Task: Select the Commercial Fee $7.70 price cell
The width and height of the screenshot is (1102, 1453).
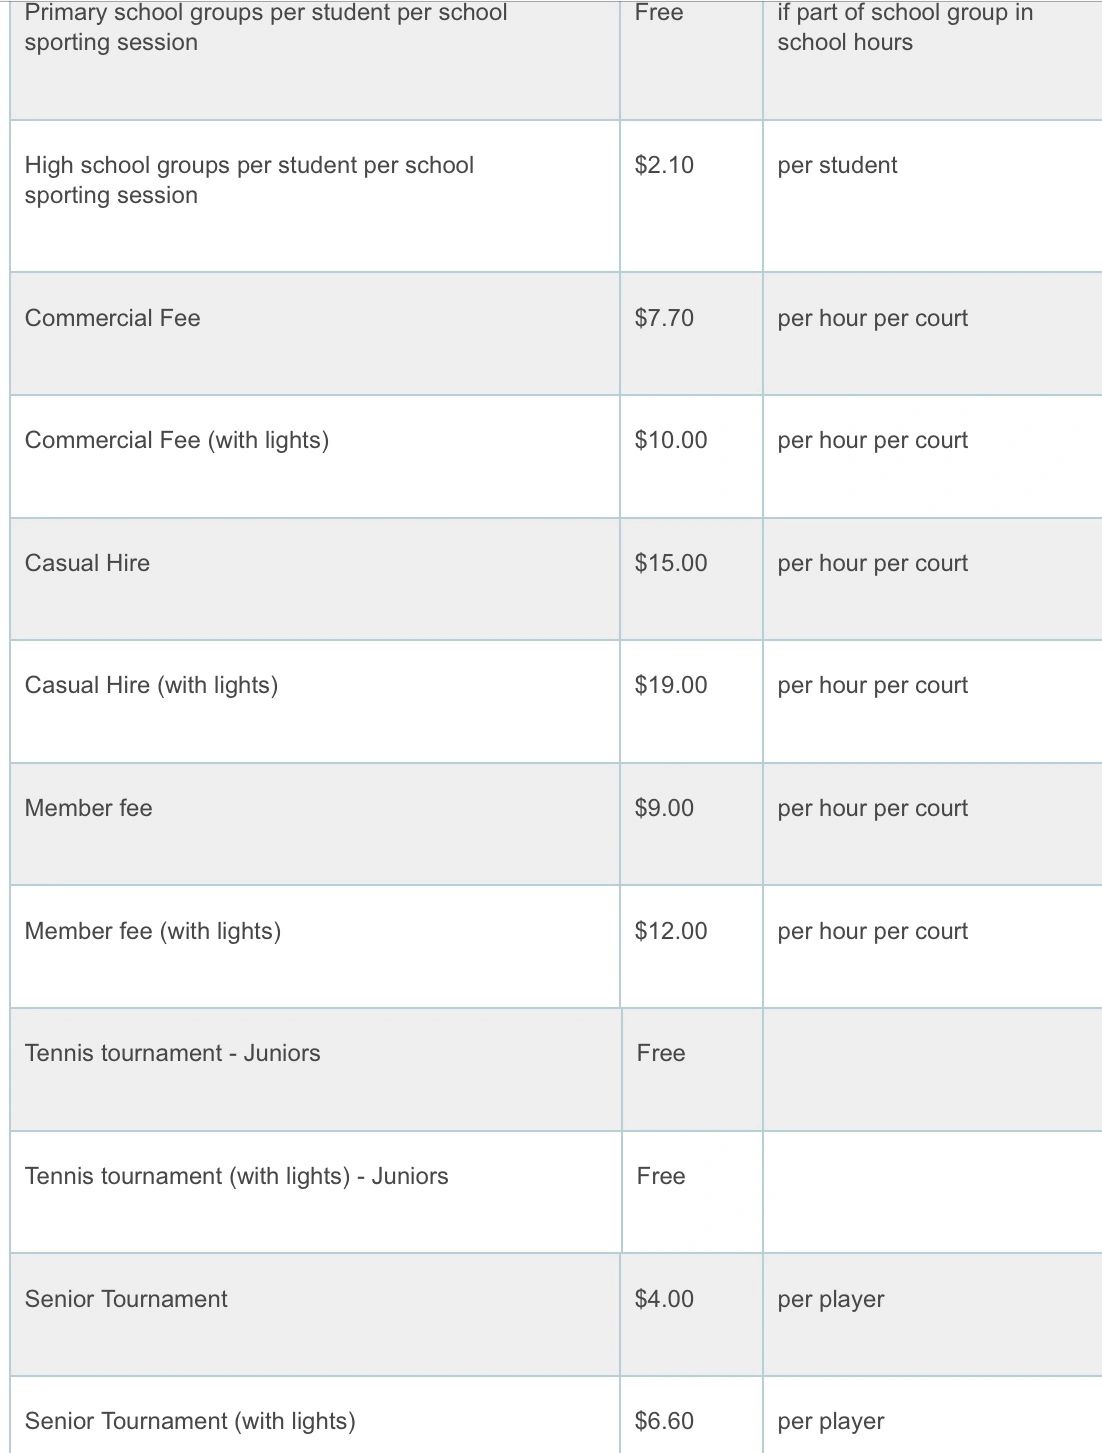Action: point(664,318)
